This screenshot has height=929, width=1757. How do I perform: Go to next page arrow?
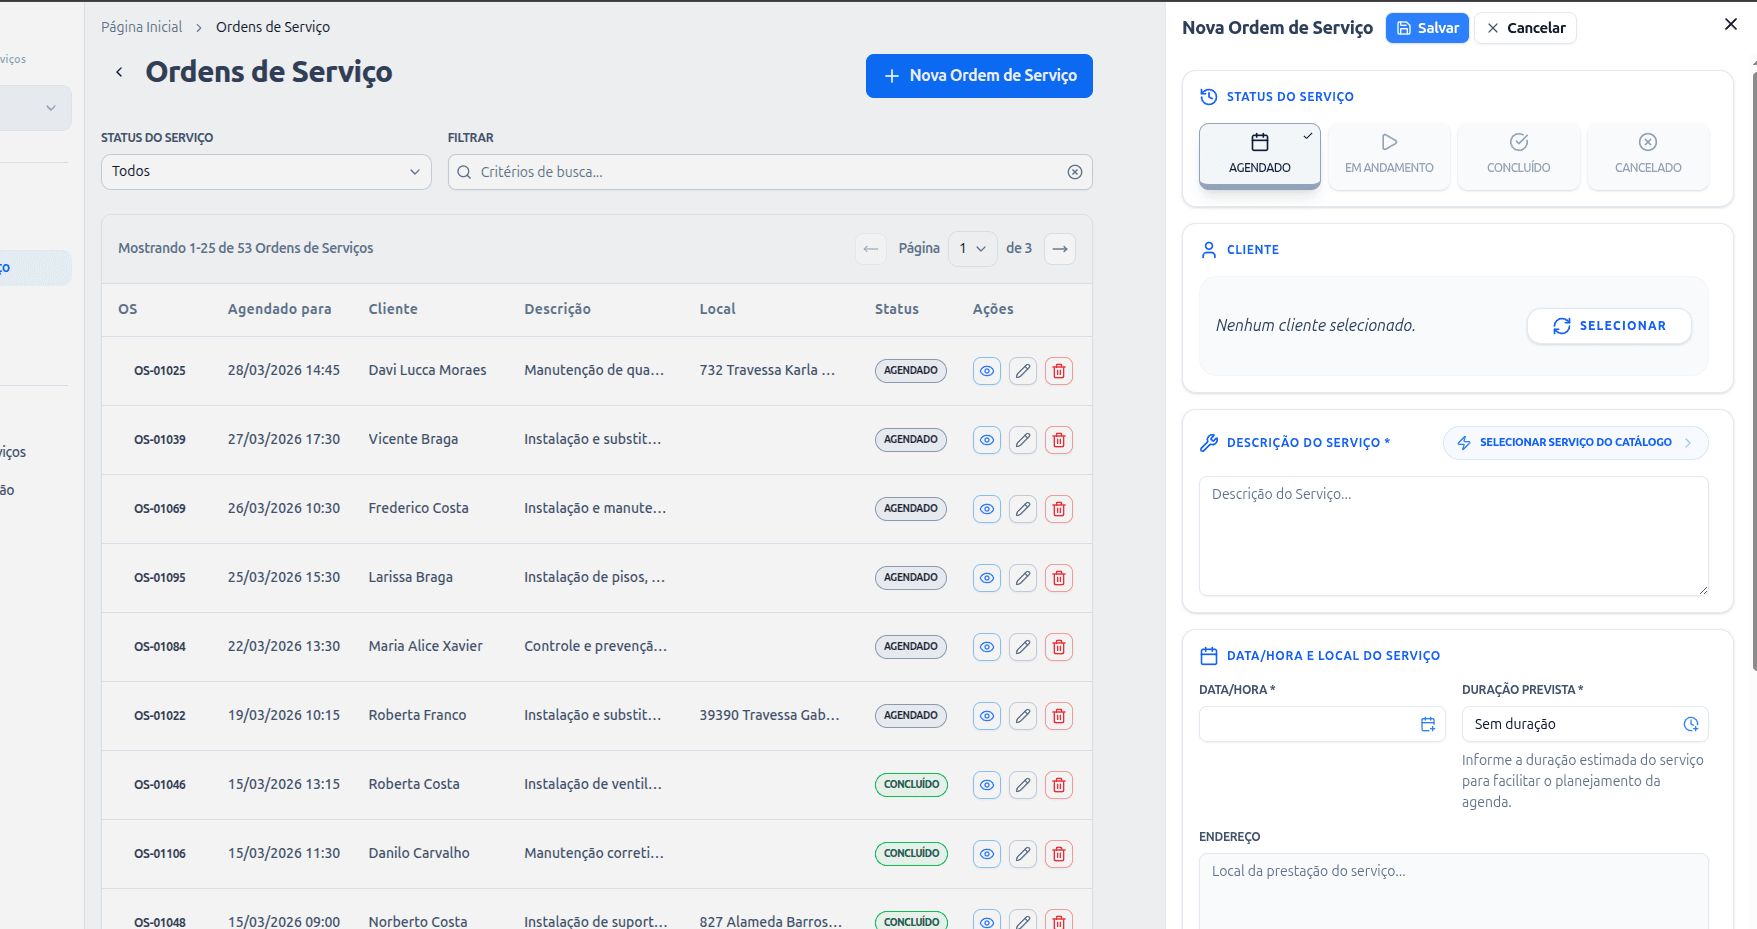(x=1059, y=249)
